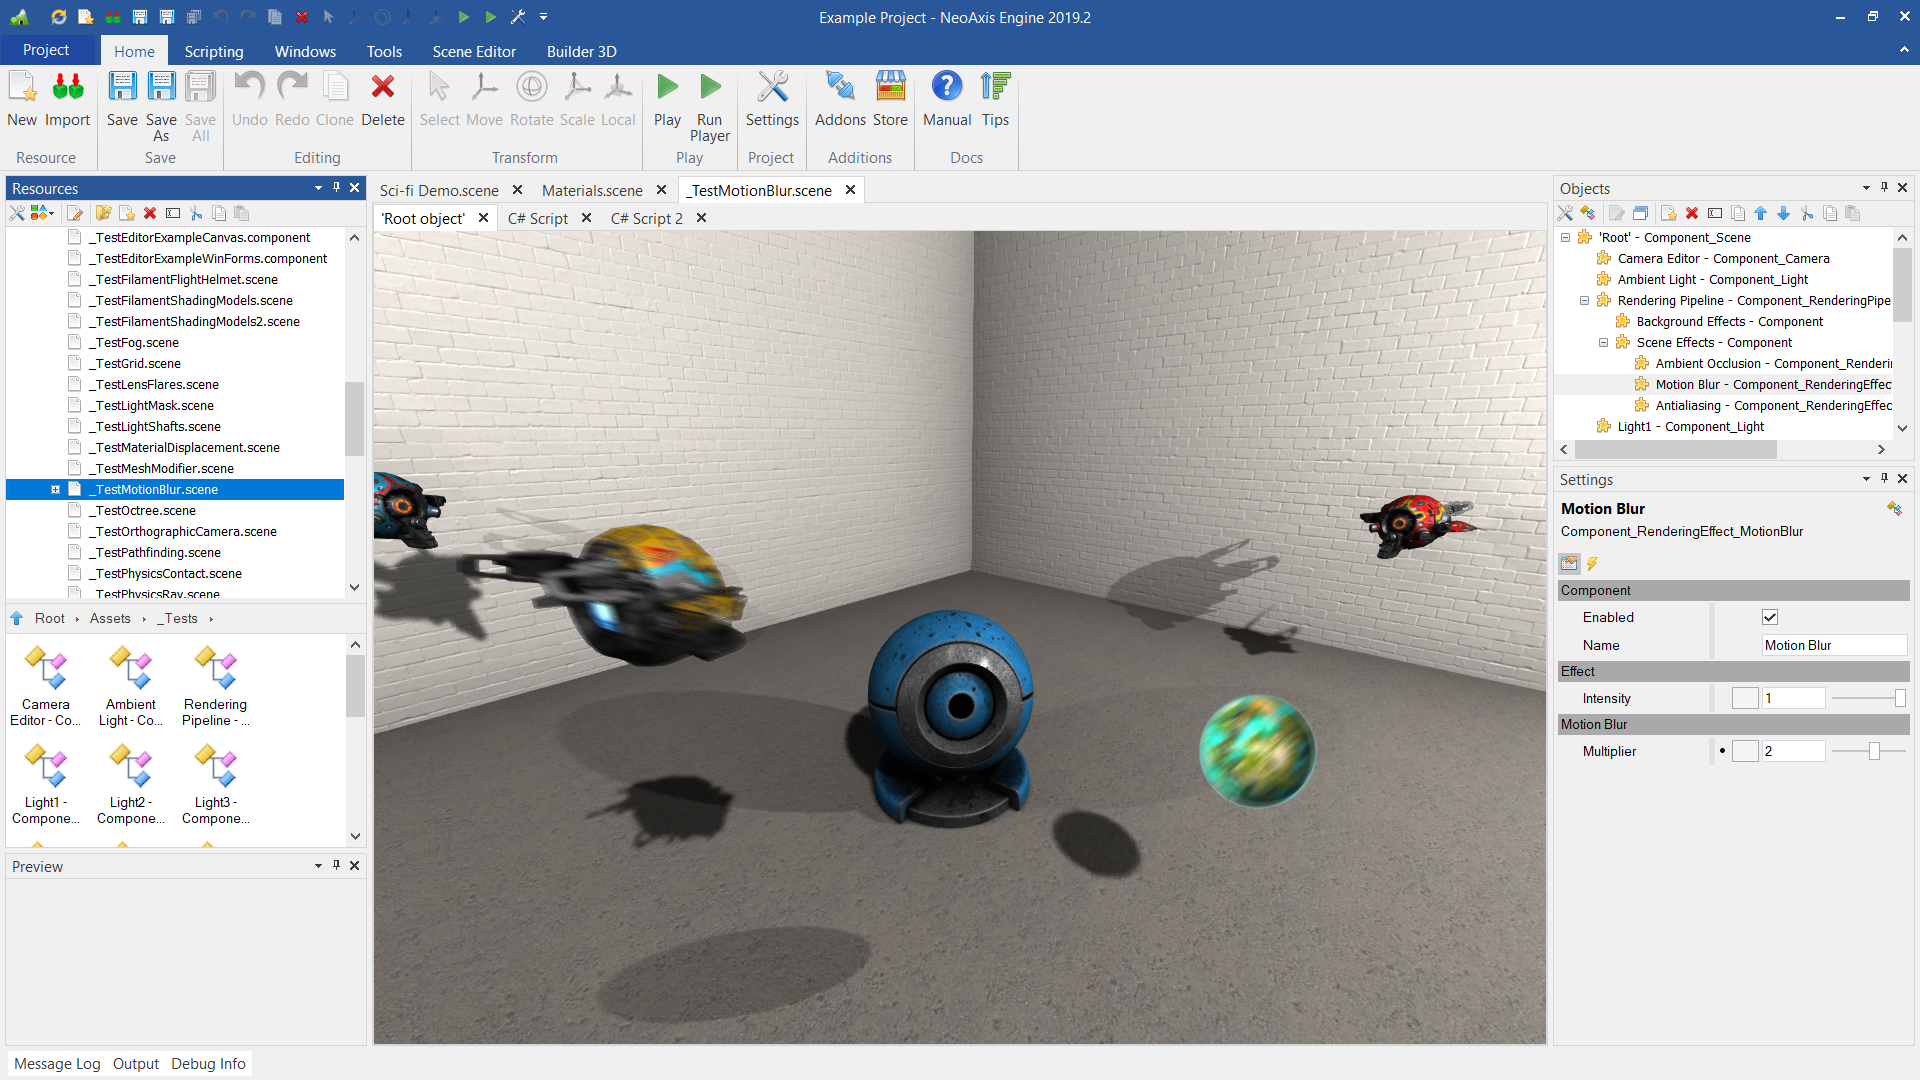Open the Message Log panel
Screen dimensions: 1920x1080
(x=57, y=1063)
